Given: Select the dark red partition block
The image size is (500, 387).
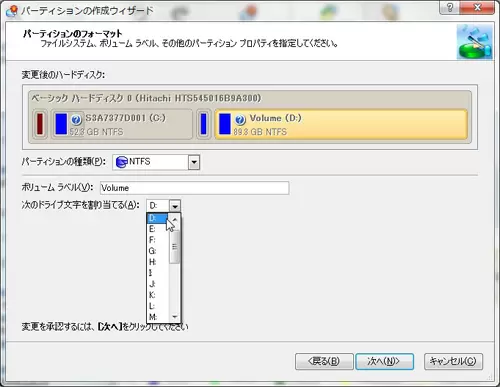Looking at the screenshot, I should tap(40, 124).
